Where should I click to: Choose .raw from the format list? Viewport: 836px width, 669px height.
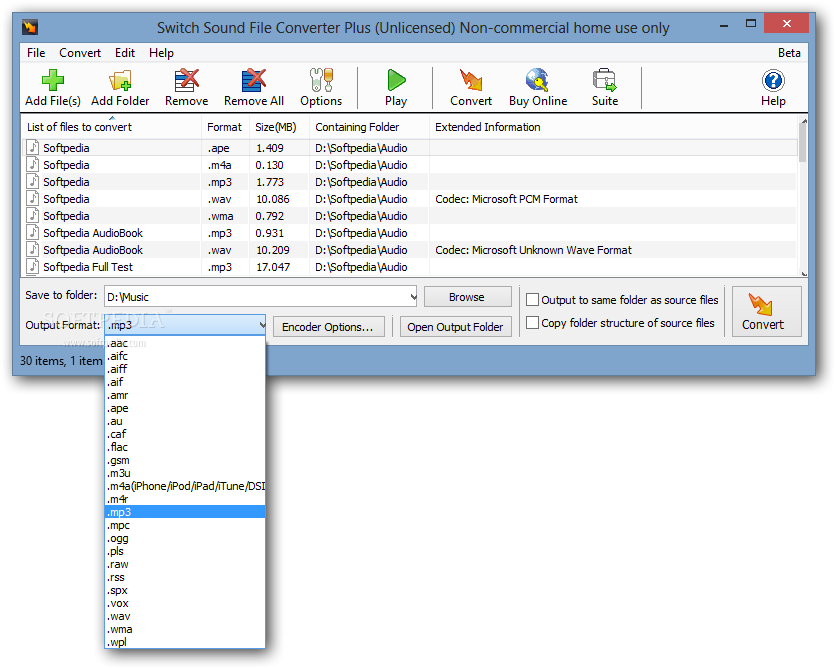[x=184, y=564]
